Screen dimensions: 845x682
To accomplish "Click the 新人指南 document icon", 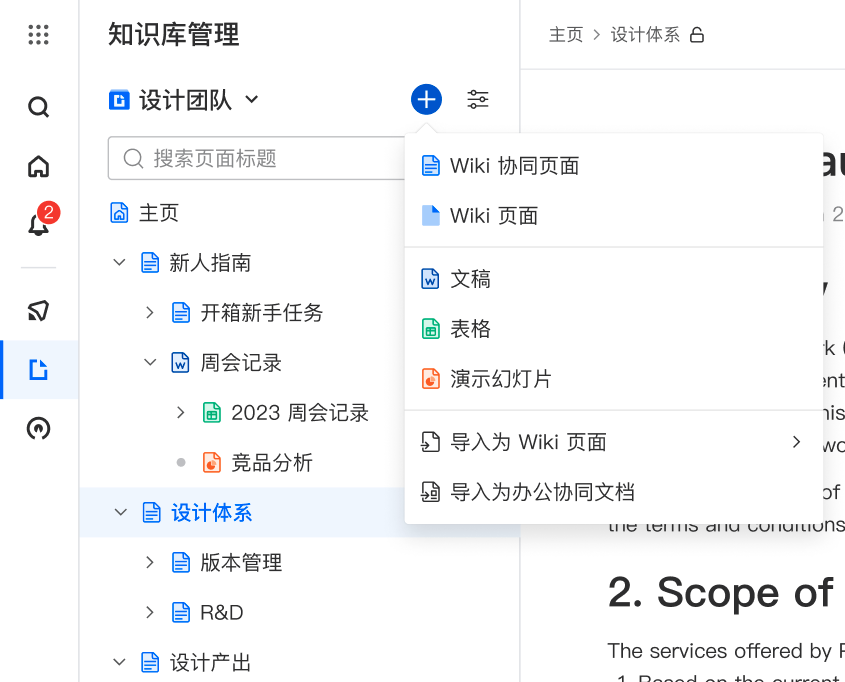I will (x=150, y=263).
